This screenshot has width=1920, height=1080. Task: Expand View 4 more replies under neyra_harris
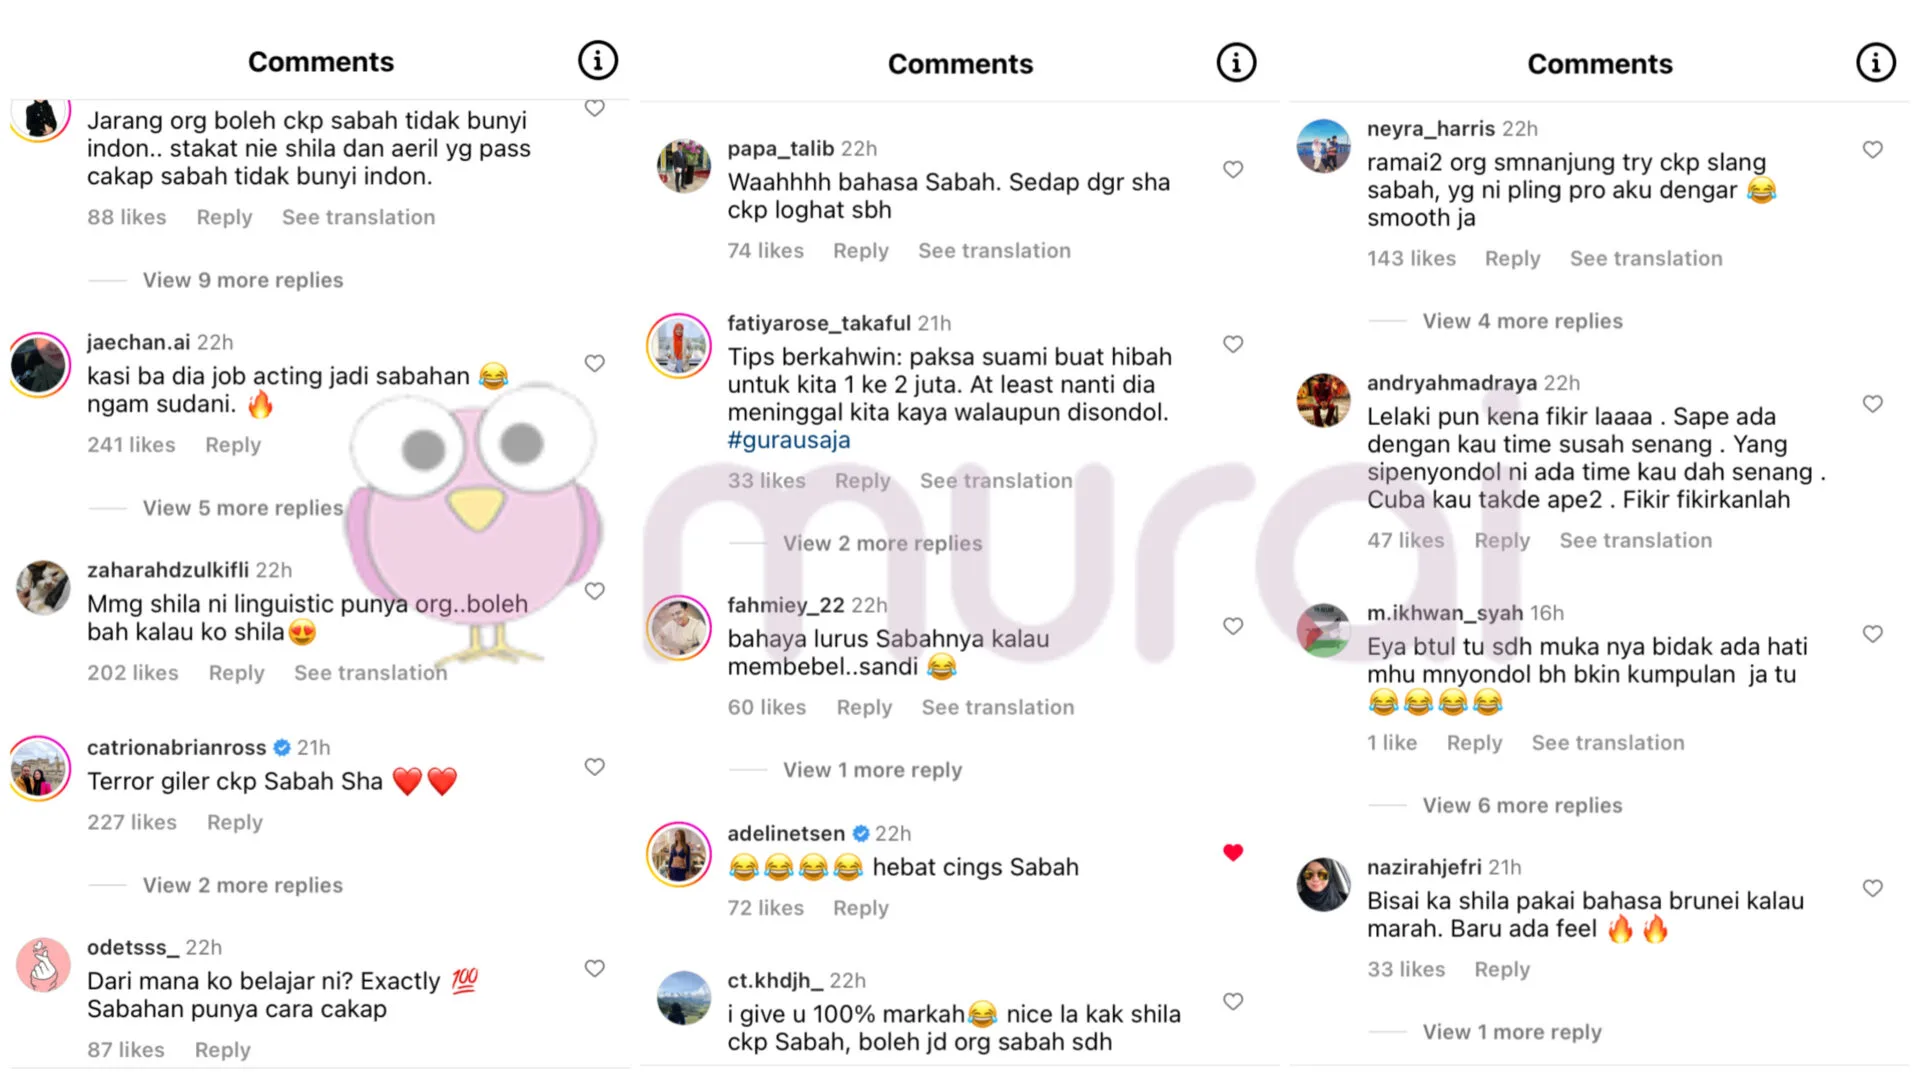(x=1522, y=321)
